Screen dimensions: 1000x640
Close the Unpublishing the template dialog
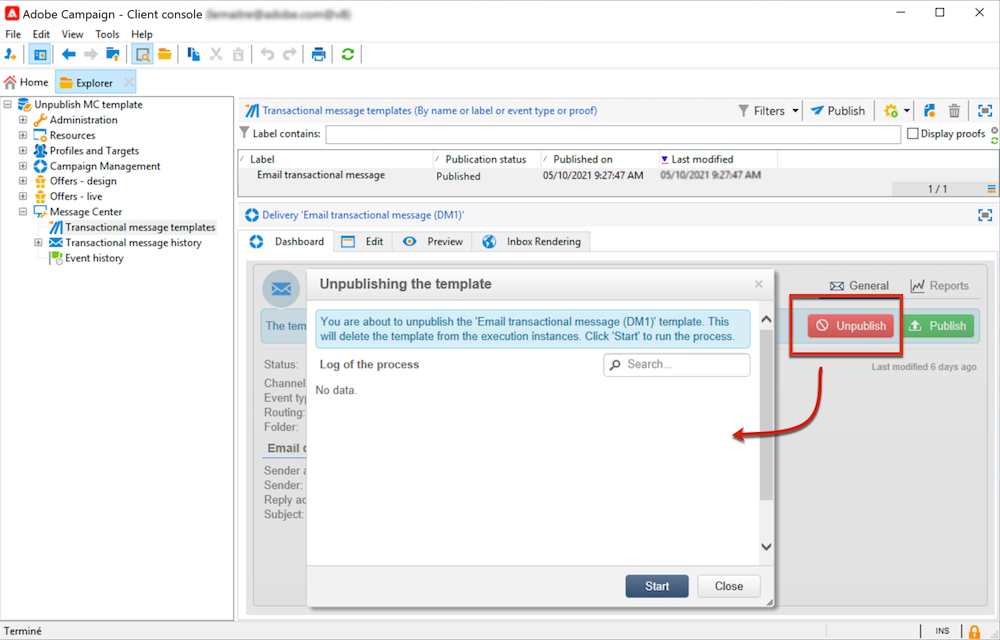pyautogui.click(x=758, y=284)
